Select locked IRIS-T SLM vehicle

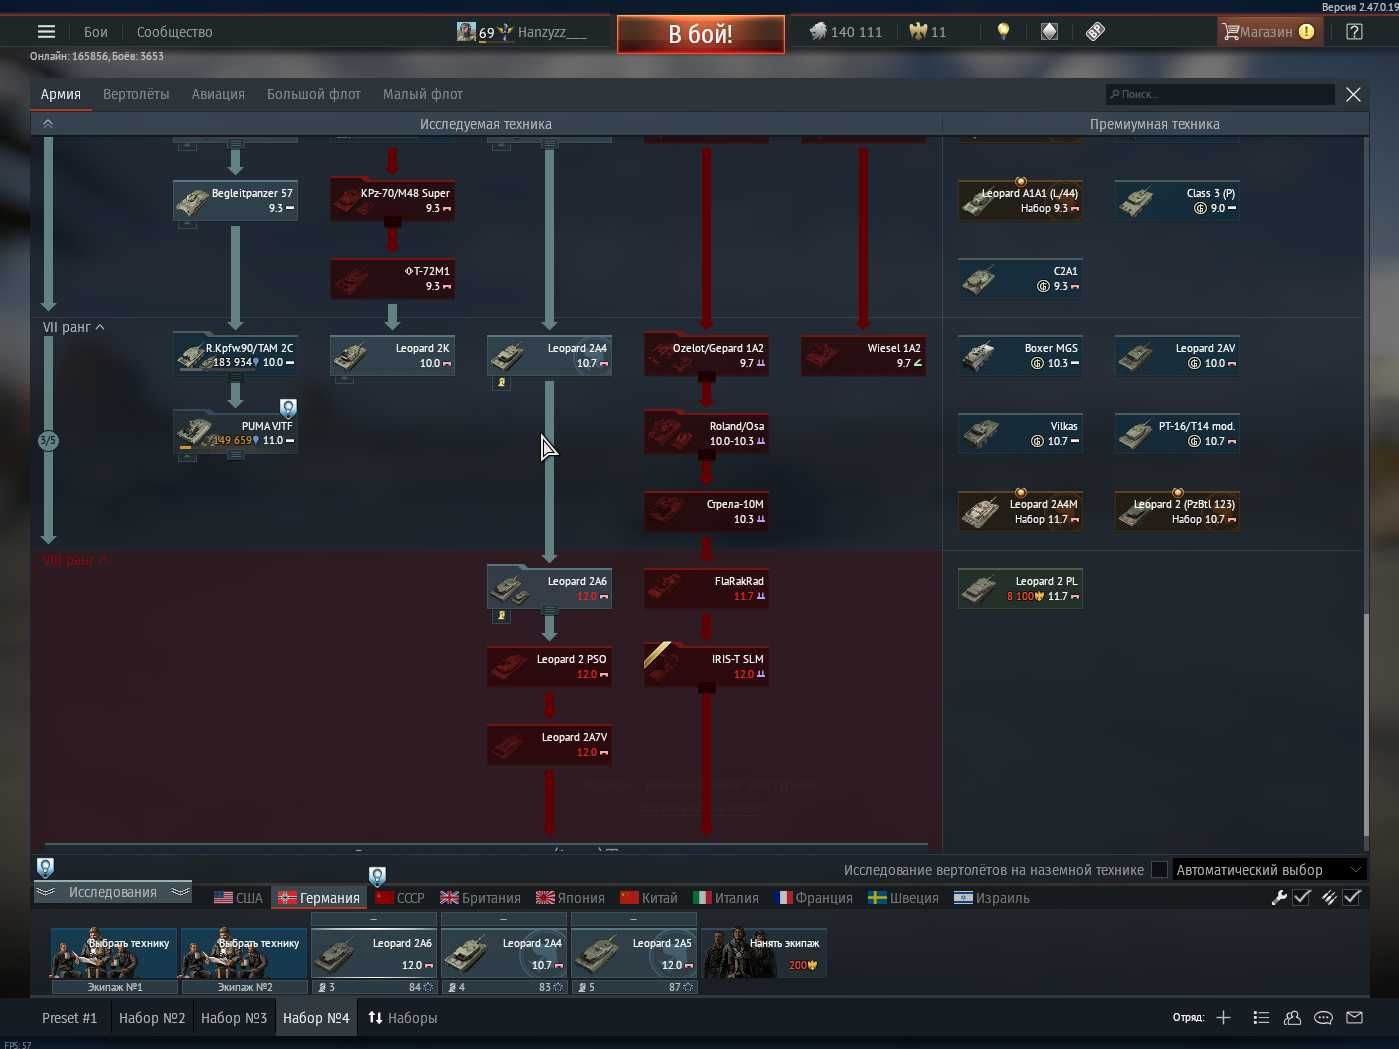pyautogui.click(x=706, y=666)
